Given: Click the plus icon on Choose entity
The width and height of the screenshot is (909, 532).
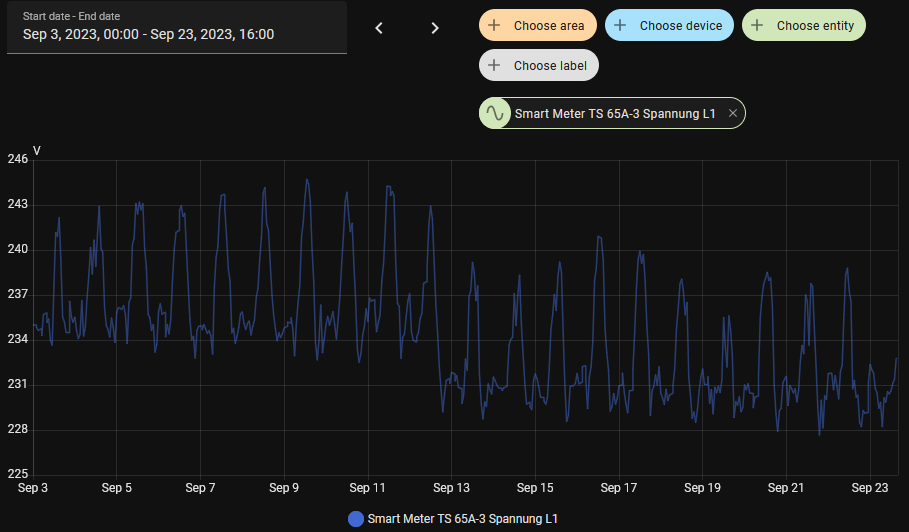Looking at the screenshot, I should 757,25.
